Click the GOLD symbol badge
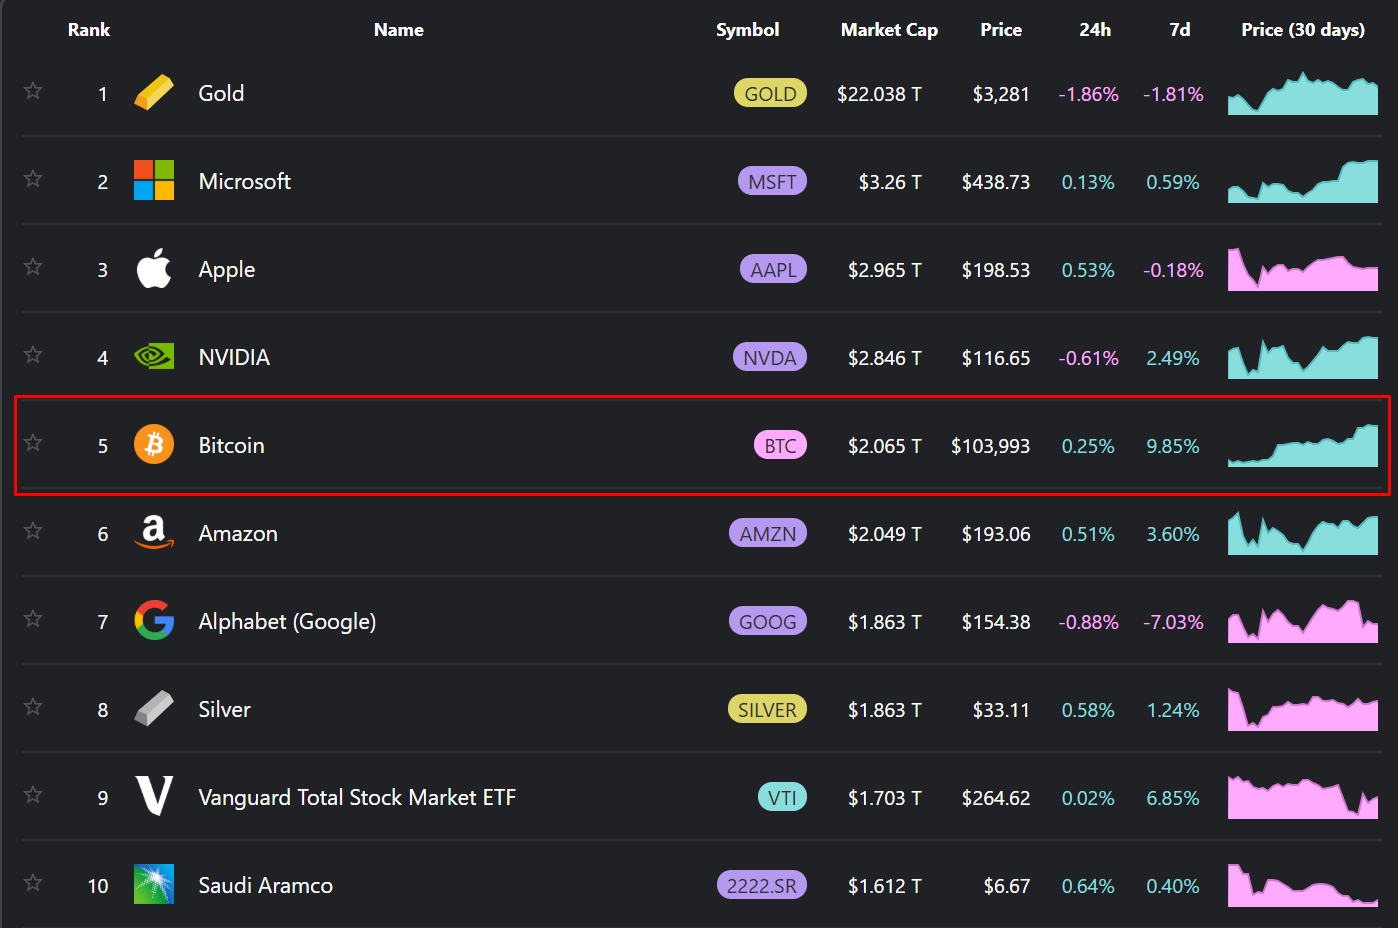1398x928 pixels. (x=770, y=93)
